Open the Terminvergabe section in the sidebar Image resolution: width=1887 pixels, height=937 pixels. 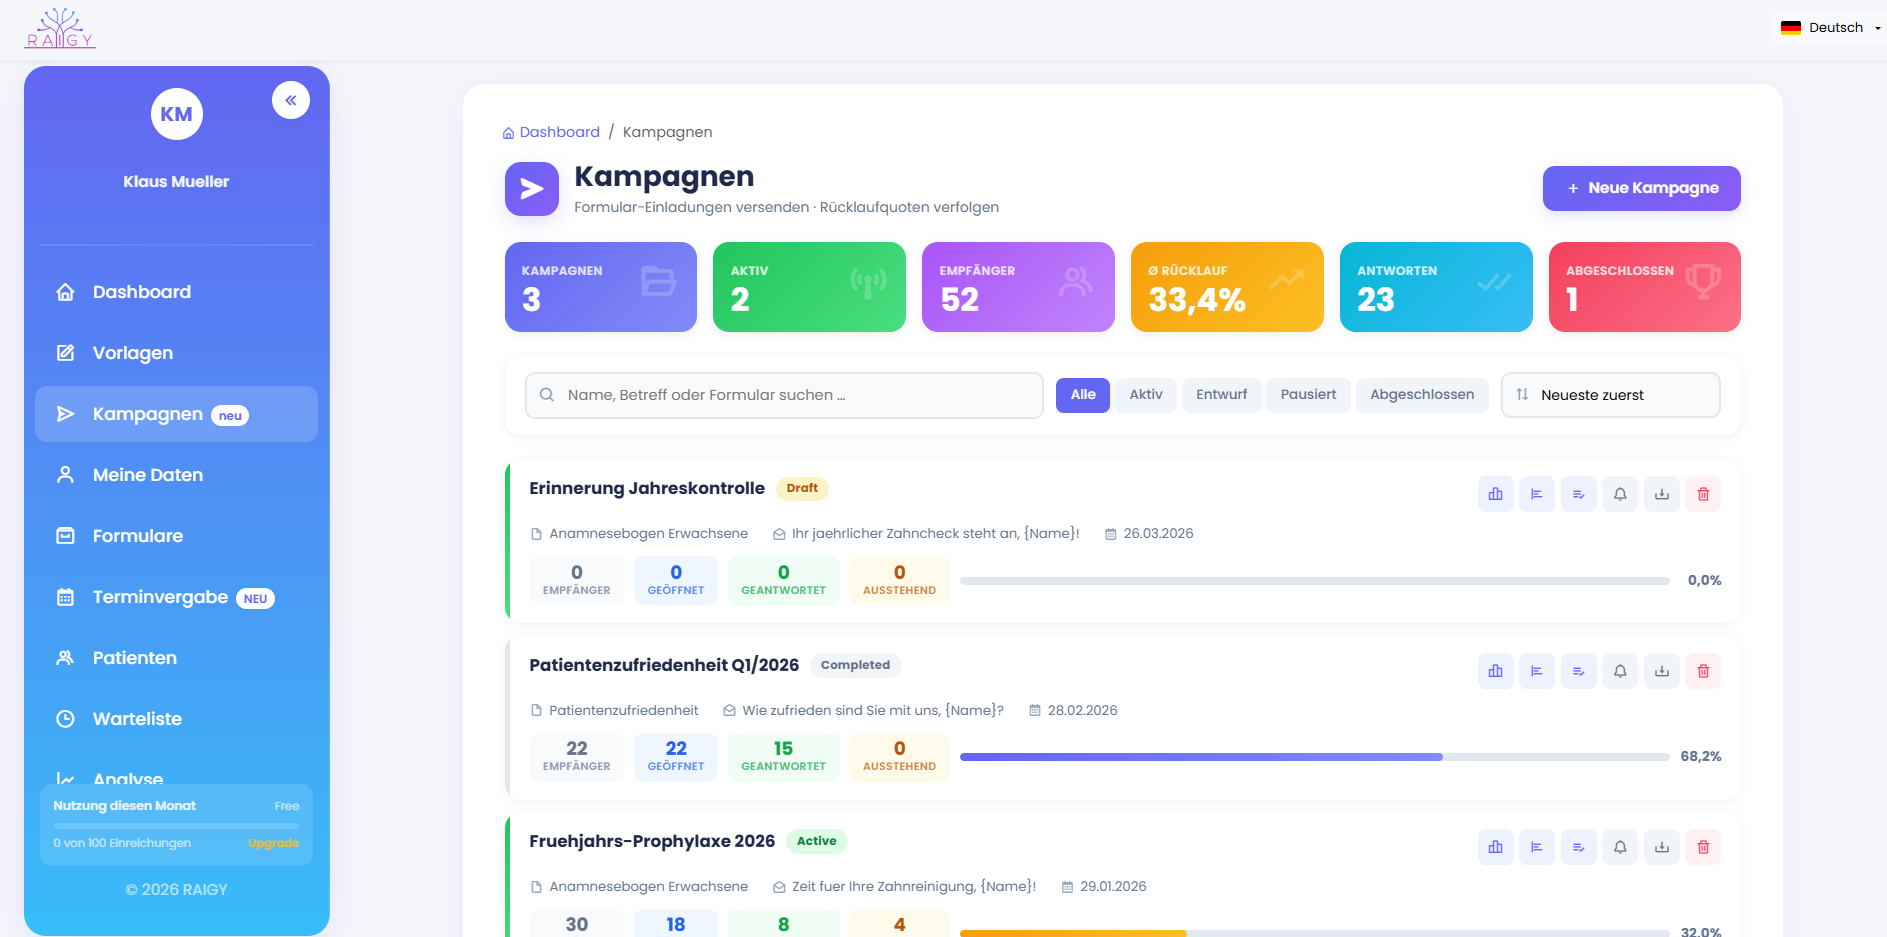[x=160, y=597]
